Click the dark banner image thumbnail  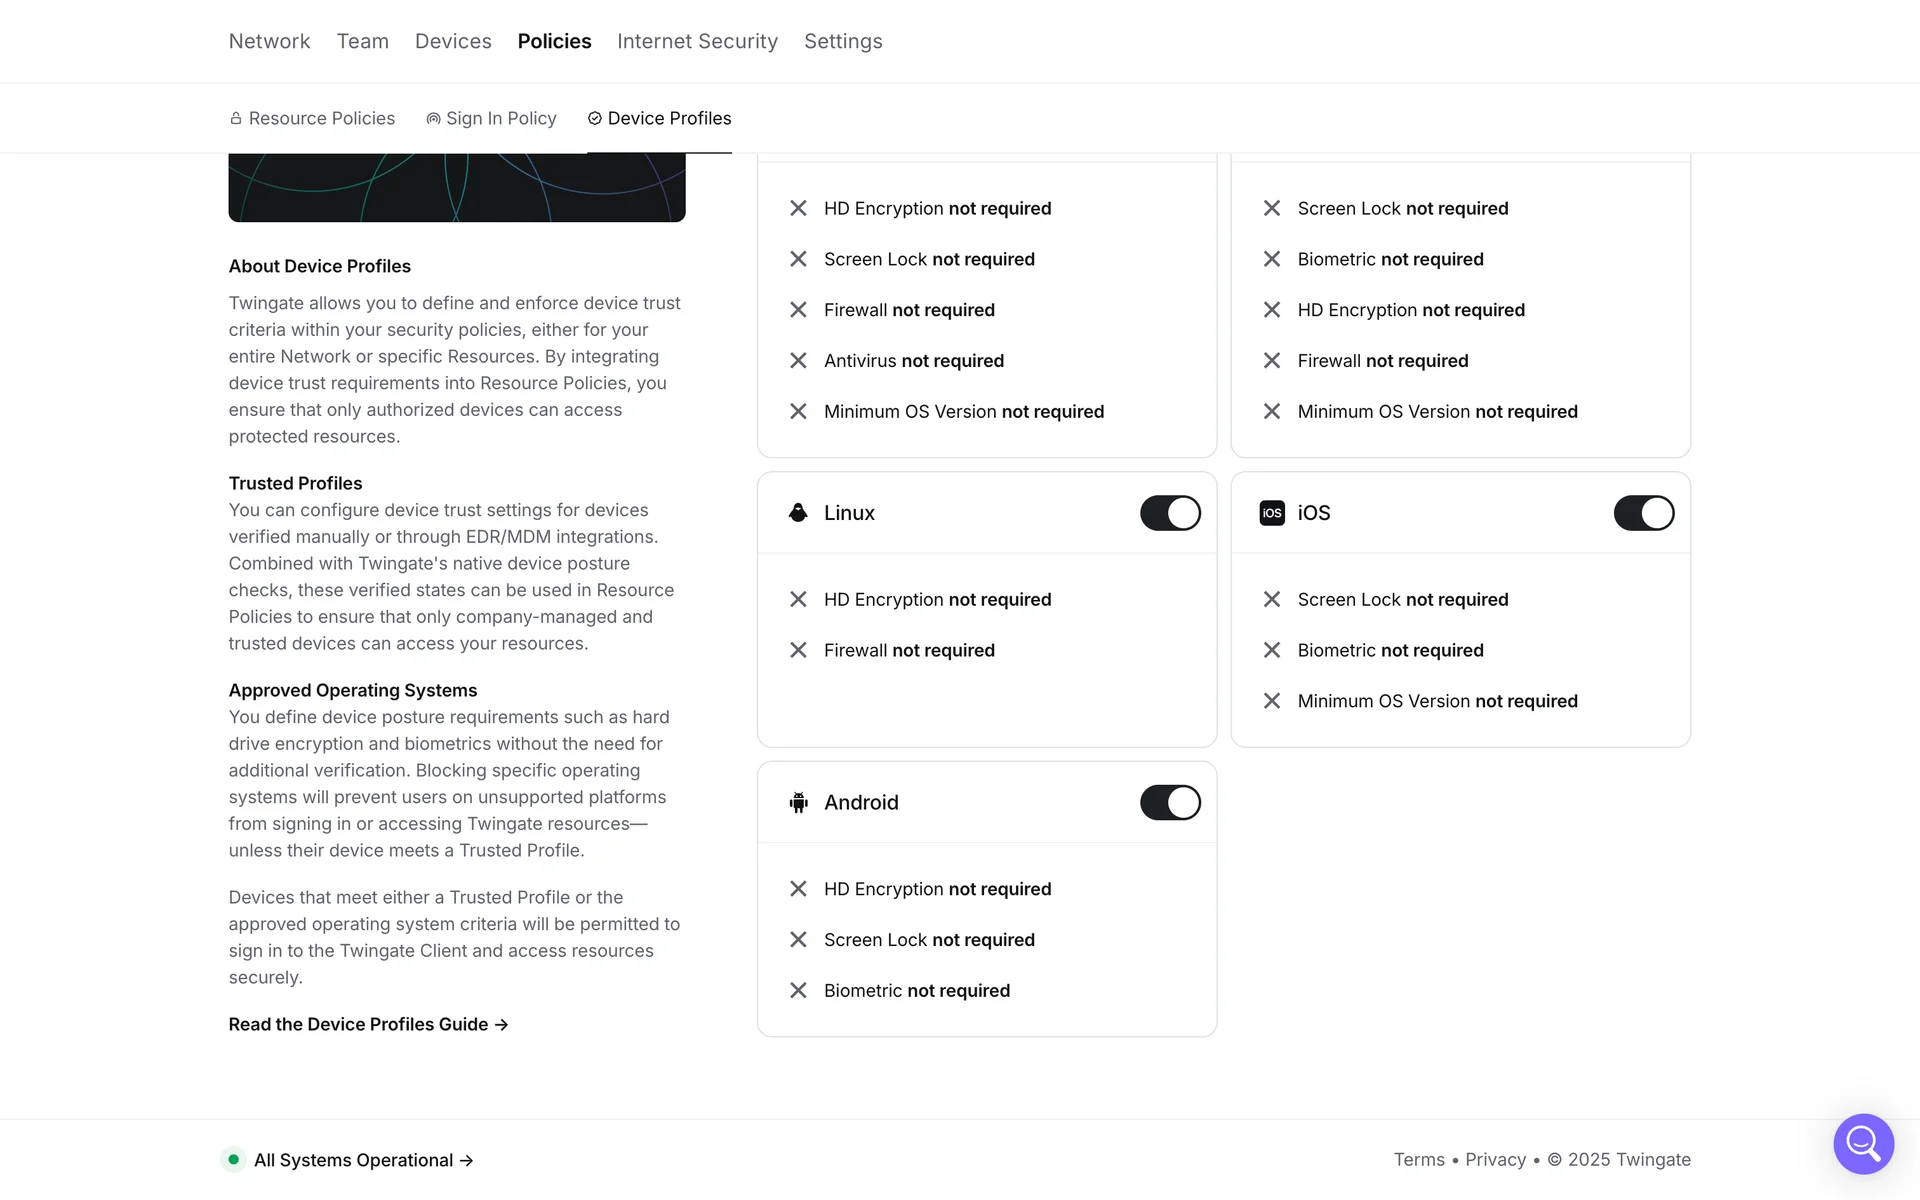(x=457, y=188)
